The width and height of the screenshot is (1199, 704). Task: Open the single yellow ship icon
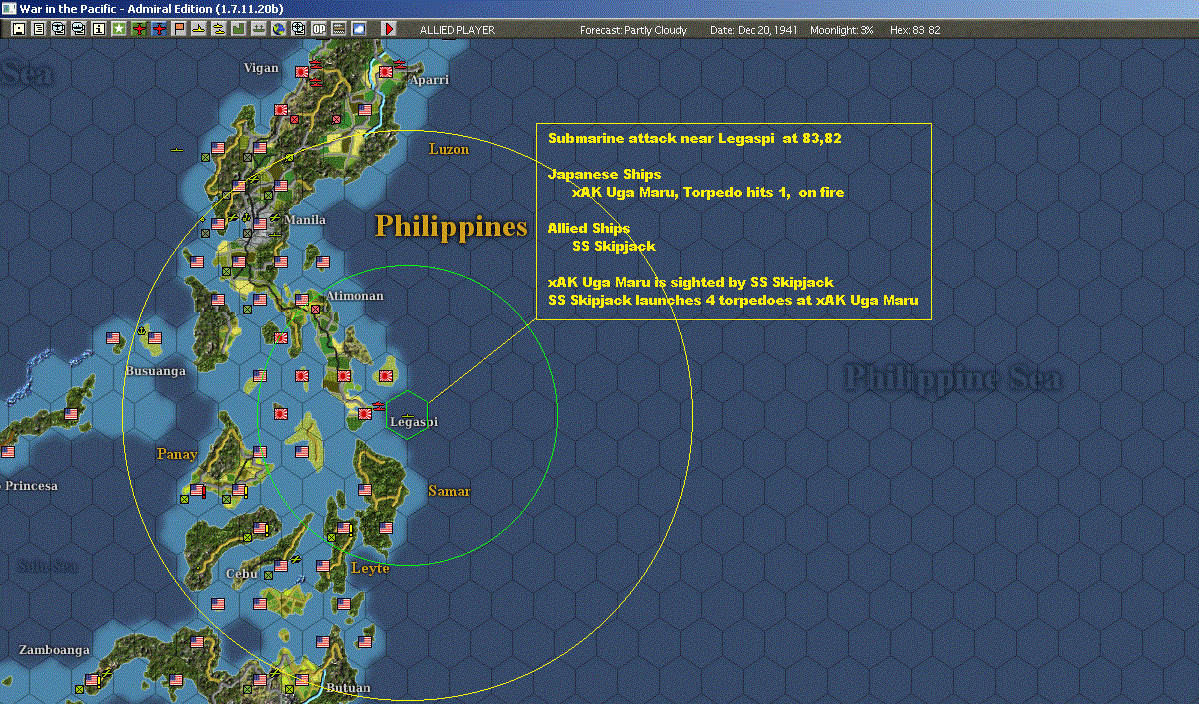(199, 29)
